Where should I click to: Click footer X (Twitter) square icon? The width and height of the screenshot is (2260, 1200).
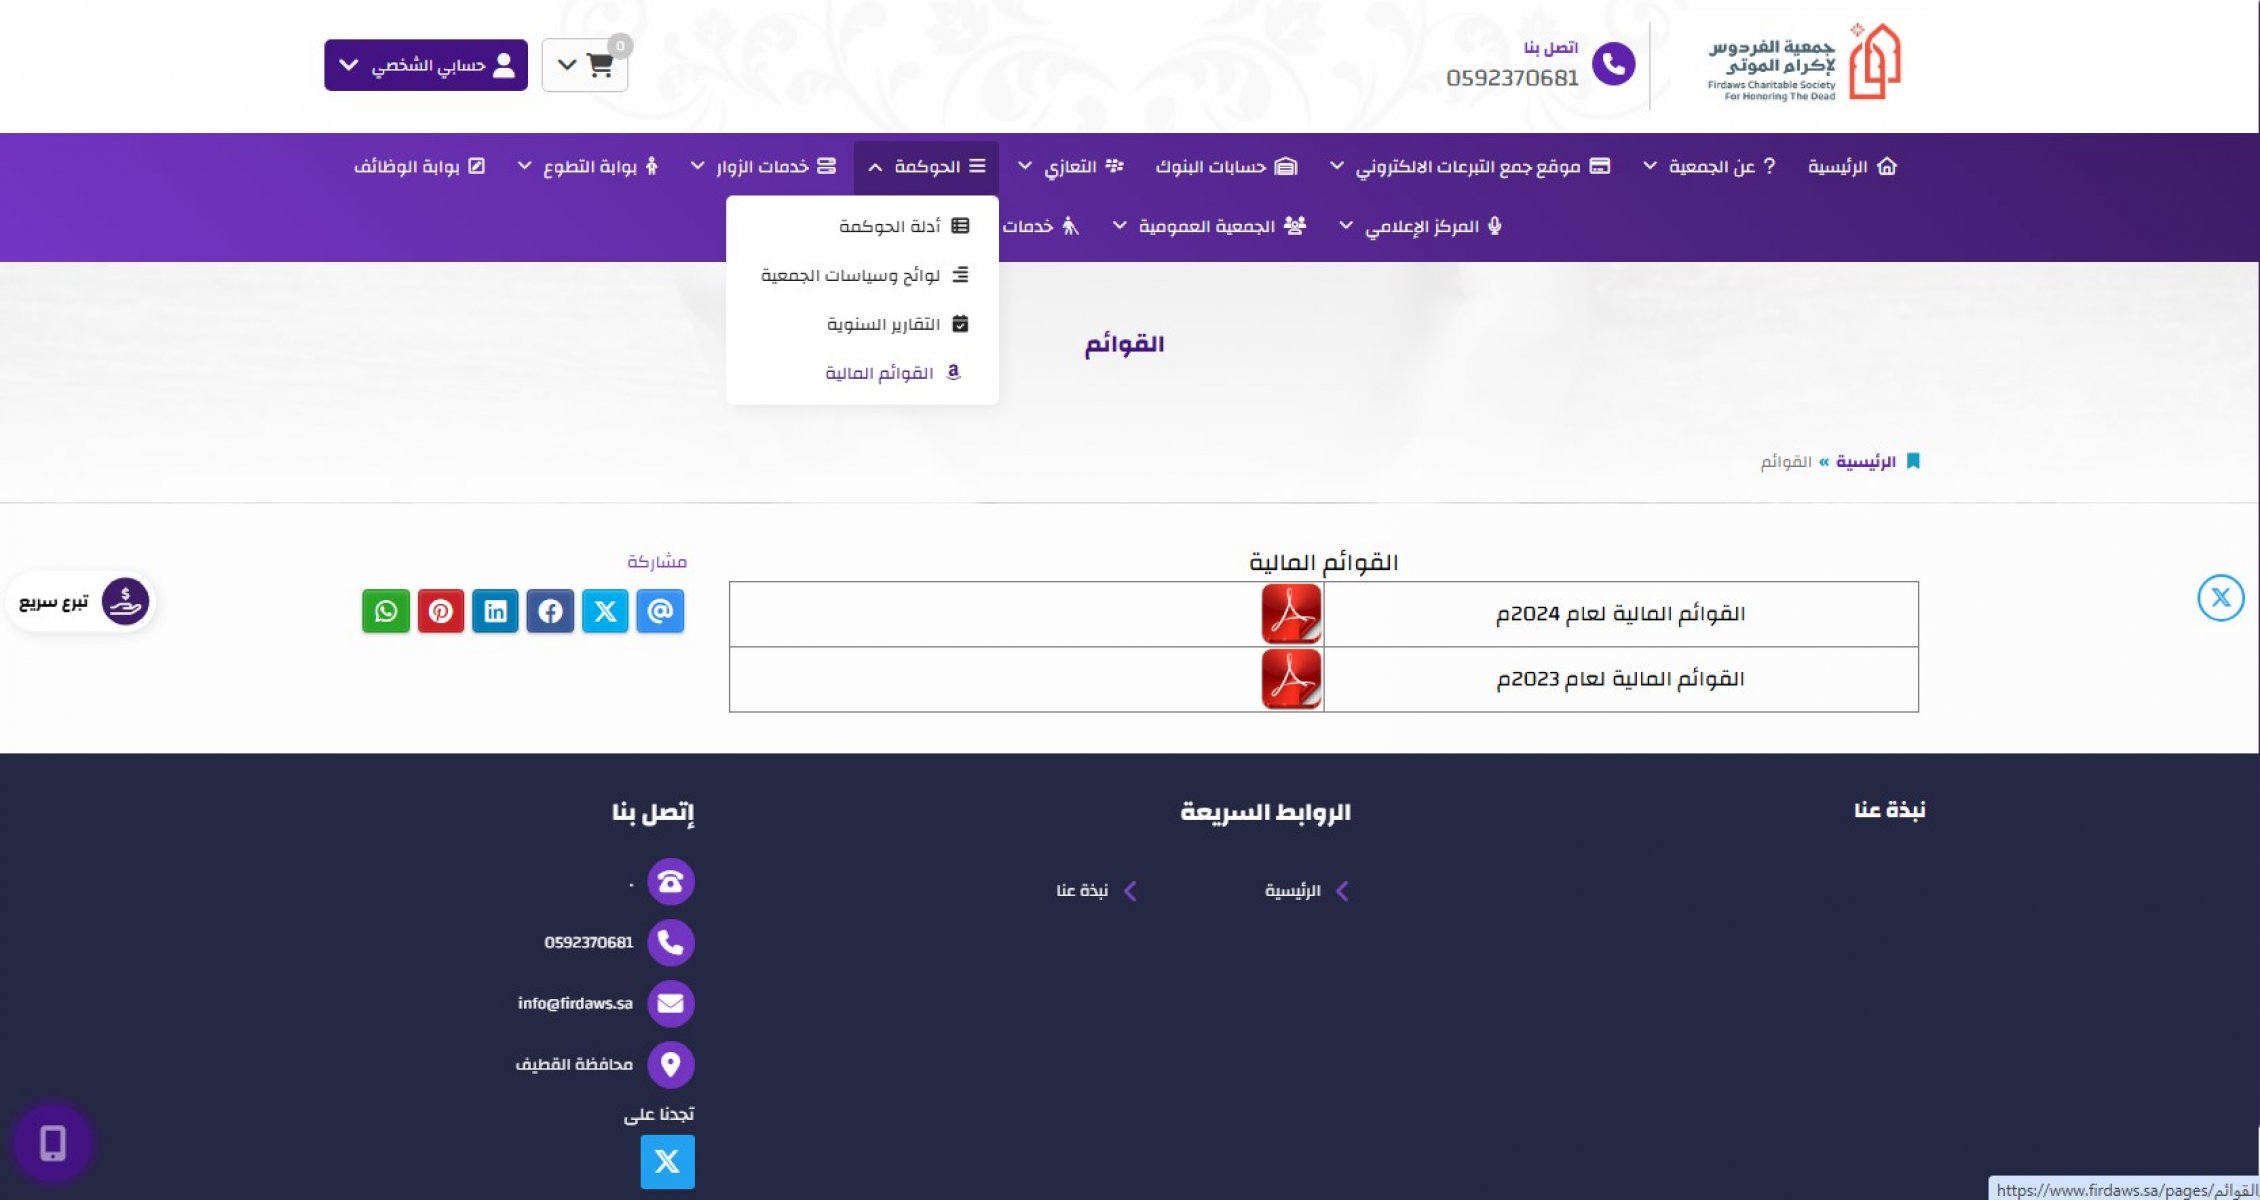pos(667,1161)
